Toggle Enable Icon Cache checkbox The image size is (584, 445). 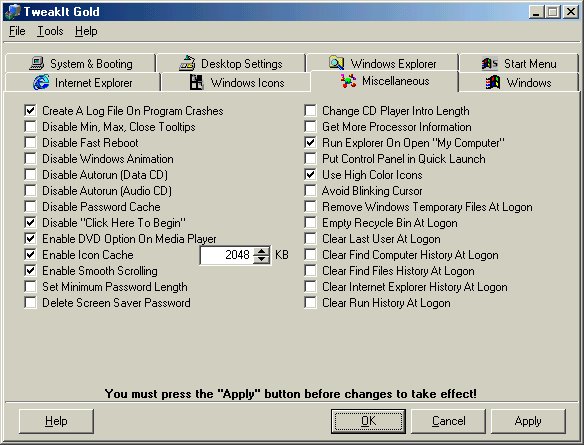click(31, 255)
